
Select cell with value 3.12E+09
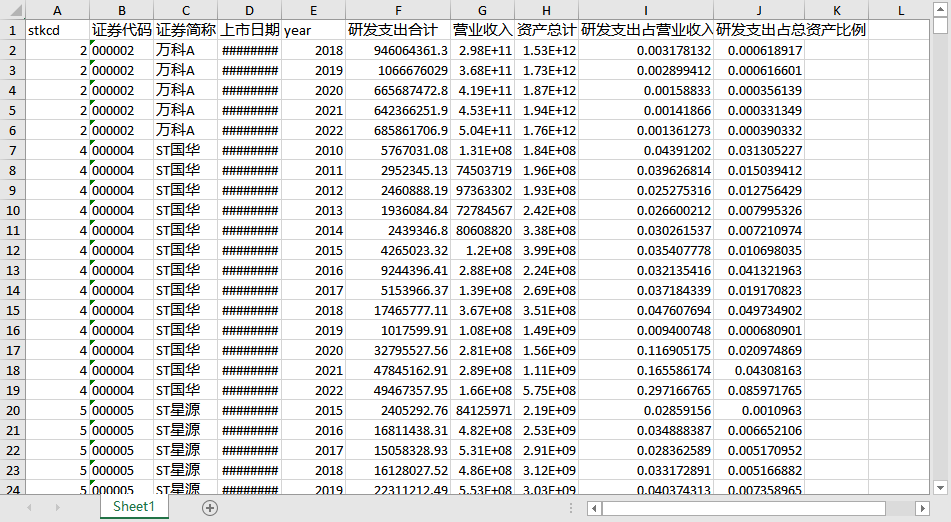tap(546, 470)
